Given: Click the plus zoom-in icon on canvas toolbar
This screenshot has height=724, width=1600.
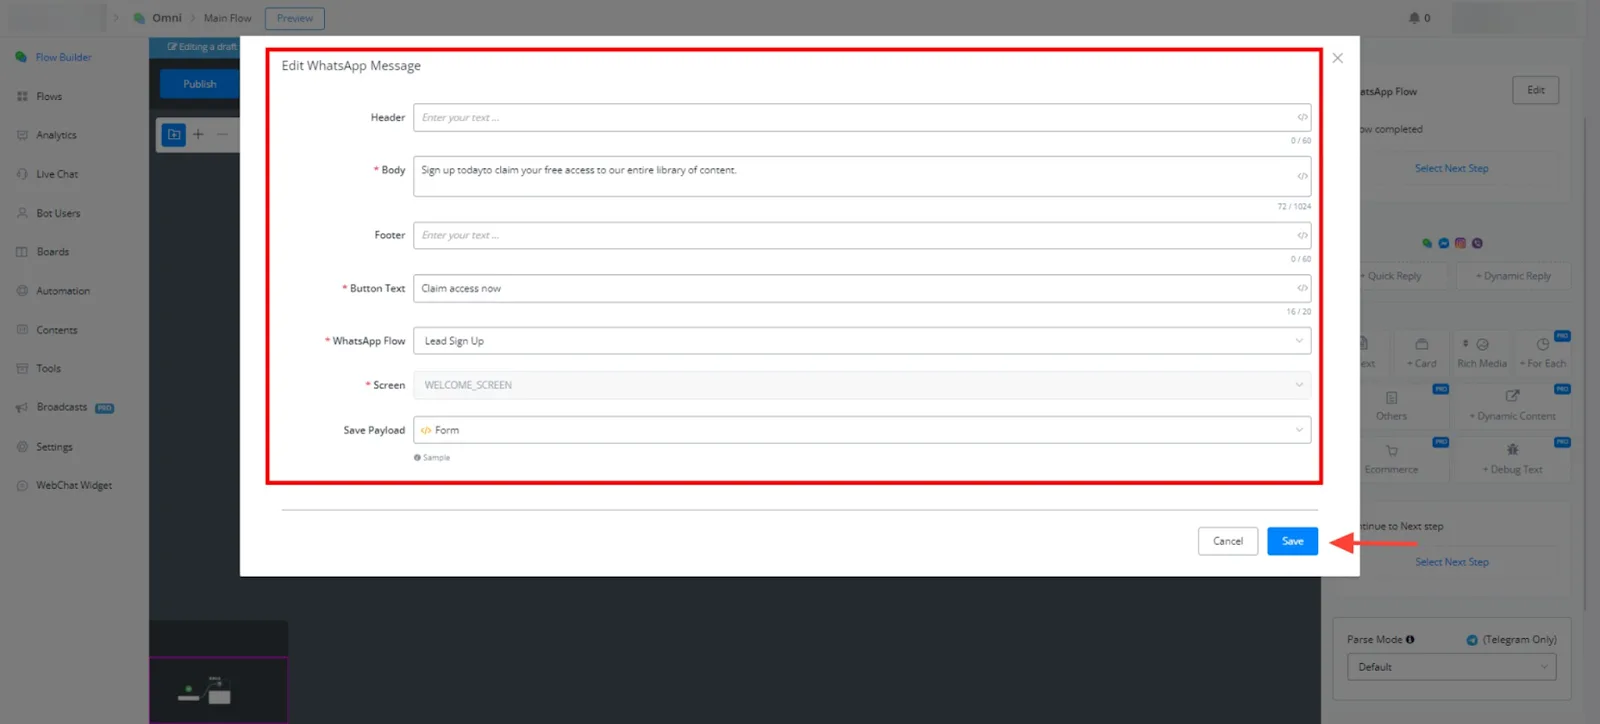Looking at the screenshot, I should pos(198,134).
